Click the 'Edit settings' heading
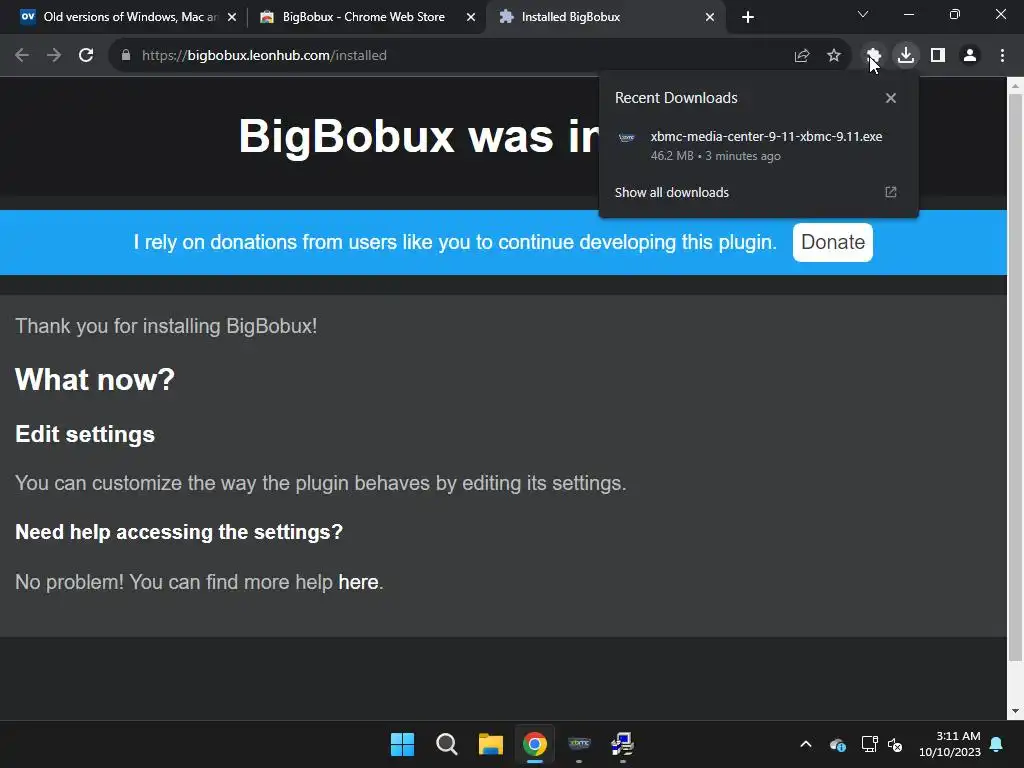 tap(85, 434)
